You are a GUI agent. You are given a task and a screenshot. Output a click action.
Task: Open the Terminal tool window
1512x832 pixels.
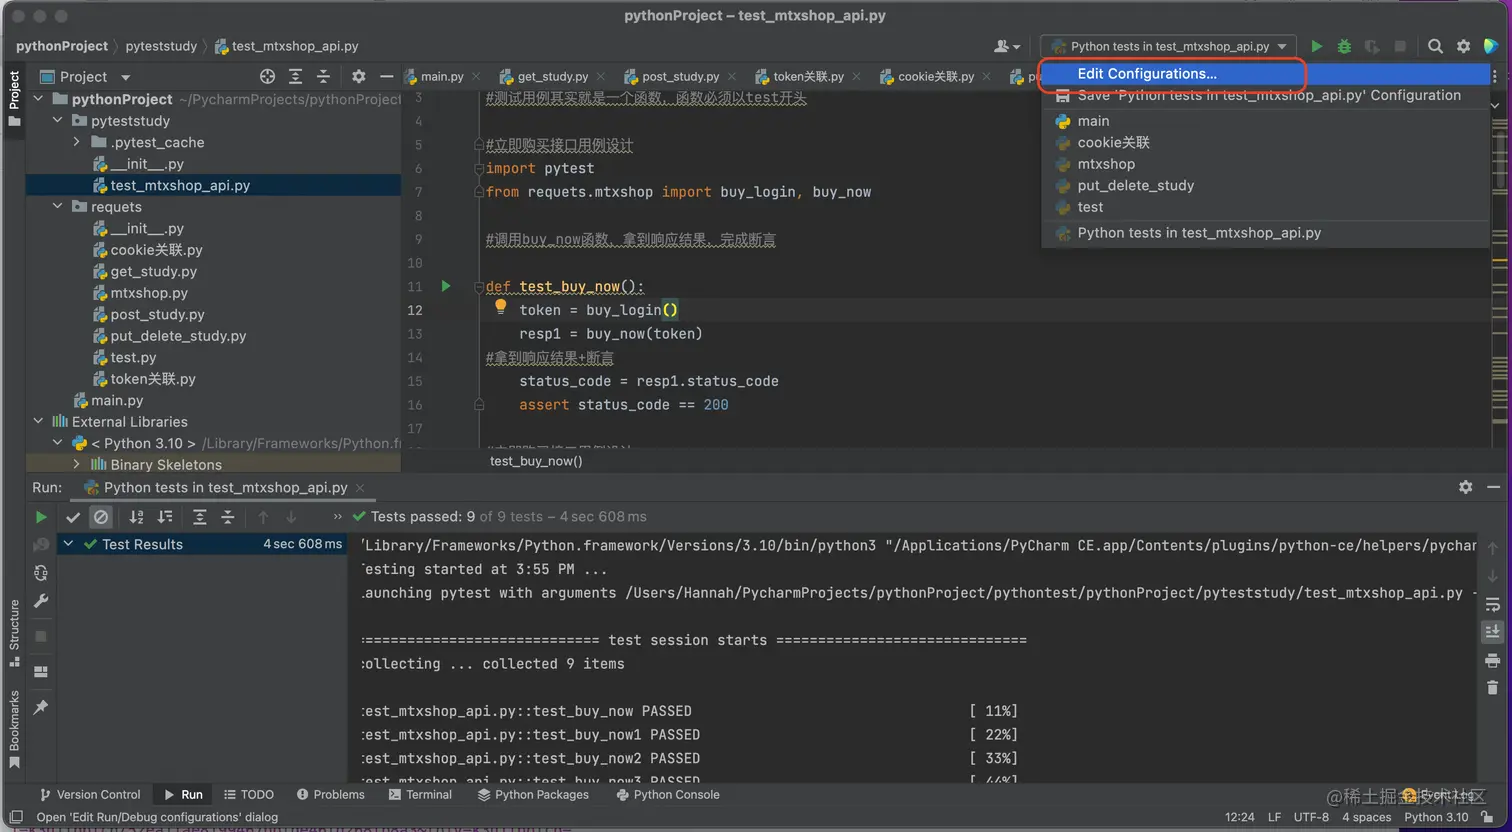(420, 795)
